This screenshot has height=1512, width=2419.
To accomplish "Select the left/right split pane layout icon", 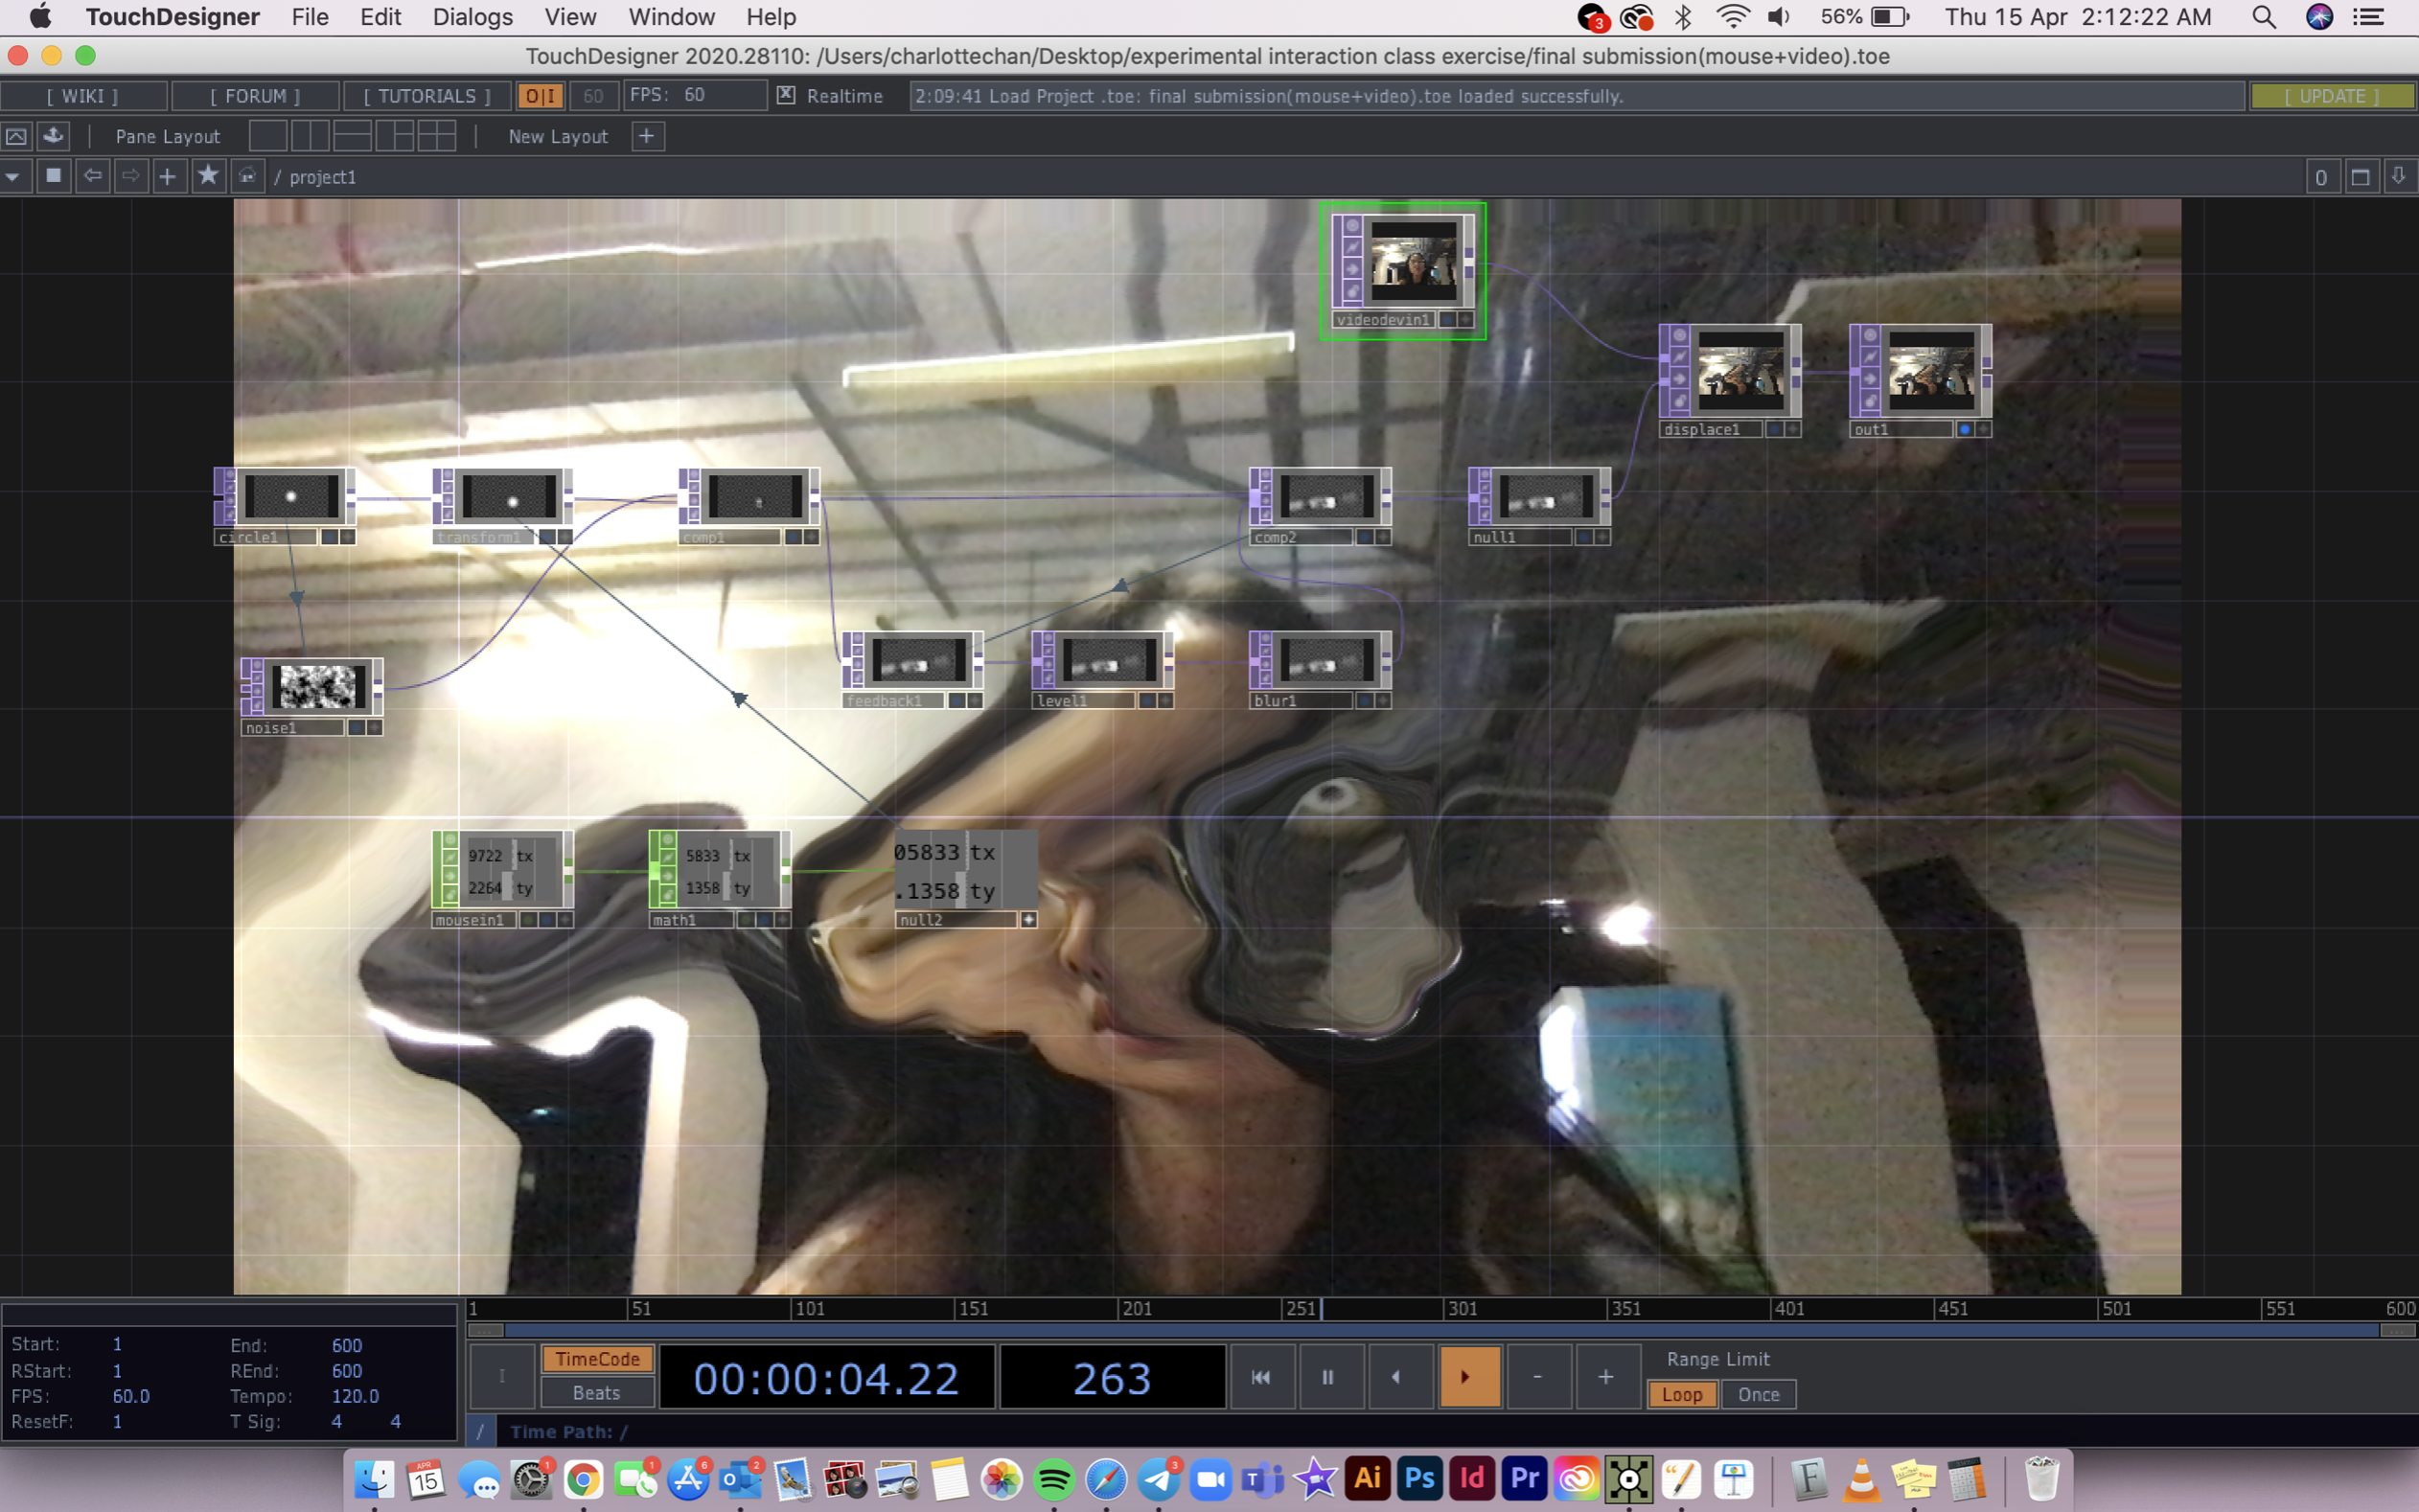I will 311,136.
